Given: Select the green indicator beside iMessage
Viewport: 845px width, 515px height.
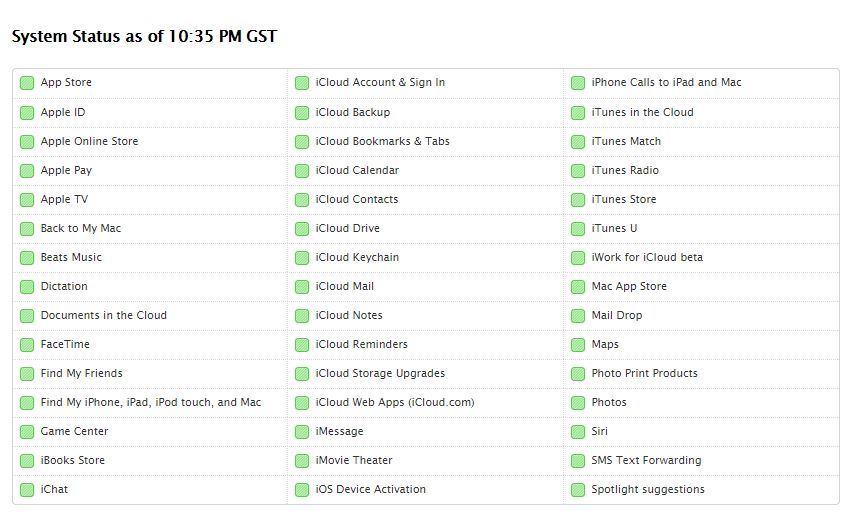Looking at the screenshot, I should (x=302, y=432).
